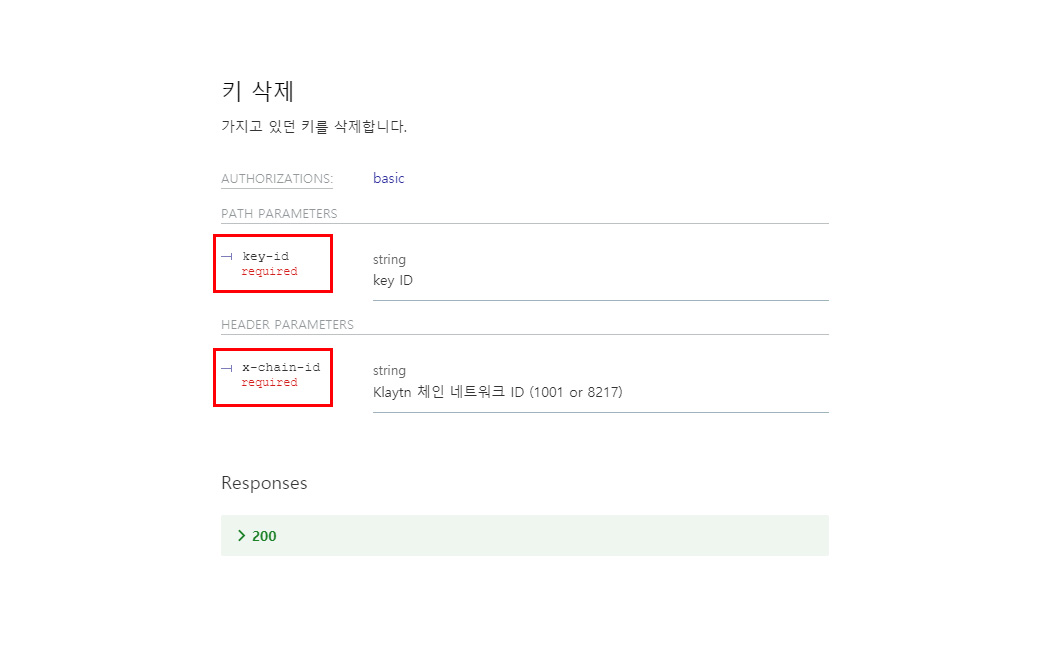Click the tree connector icon beside x-chain-id
Image resolution: width=1060 pixels, height=652 pixels.
[x=227, y=368]
